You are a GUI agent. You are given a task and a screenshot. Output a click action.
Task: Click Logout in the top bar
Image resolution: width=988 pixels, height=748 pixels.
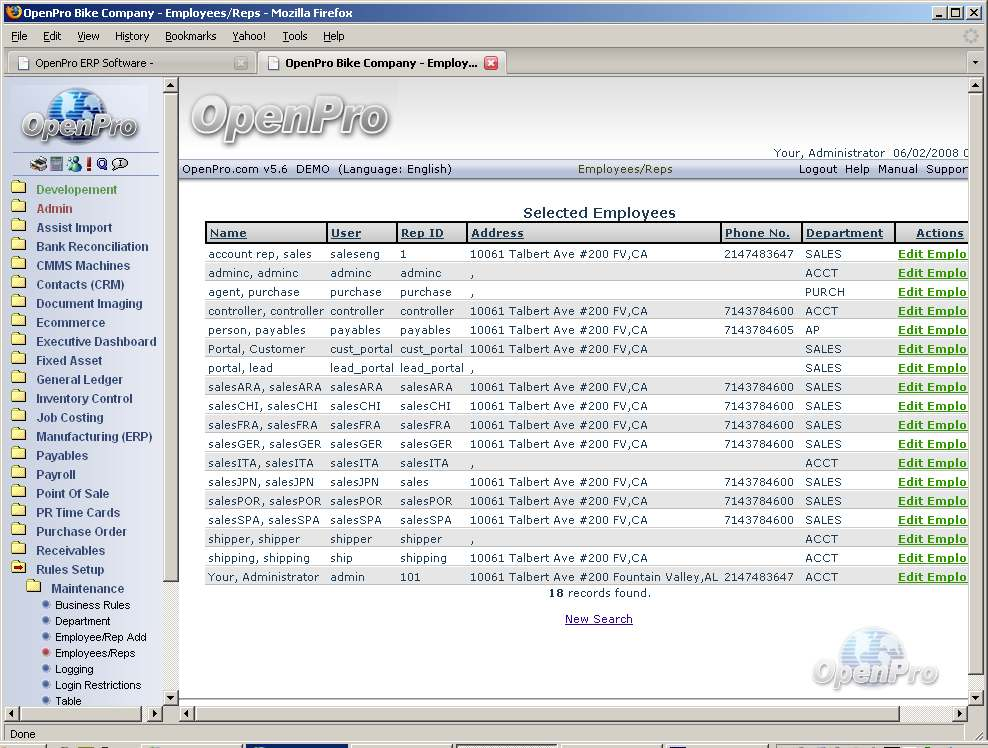point(817,169)
